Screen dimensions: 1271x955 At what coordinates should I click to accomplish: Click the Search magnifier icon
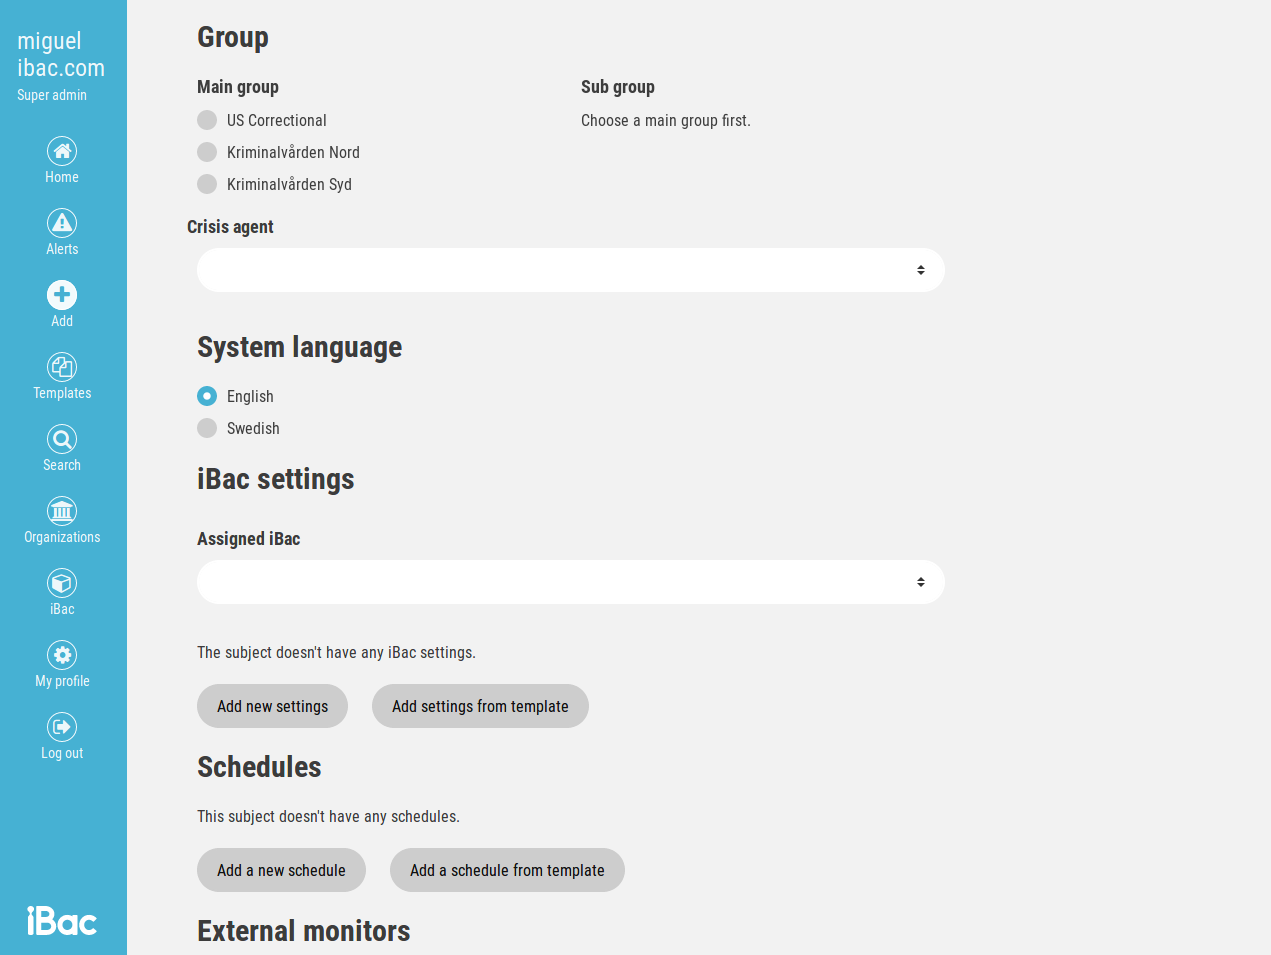(x=62, y=439)
